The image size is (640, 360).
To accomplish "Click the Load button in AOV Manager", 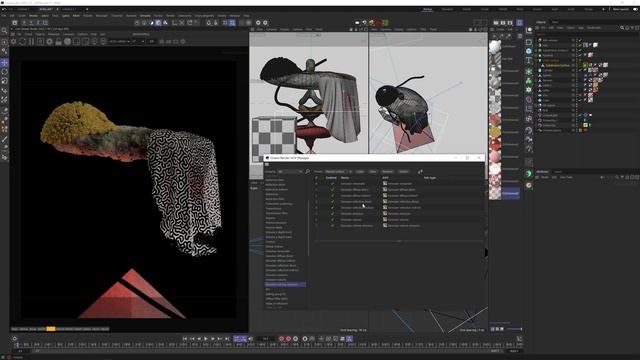I will pos(360,172).
